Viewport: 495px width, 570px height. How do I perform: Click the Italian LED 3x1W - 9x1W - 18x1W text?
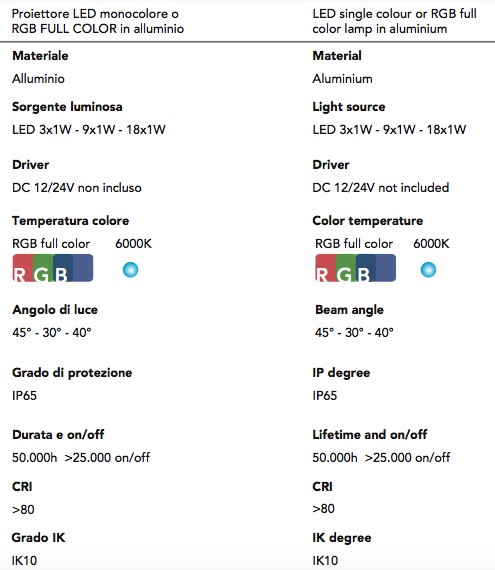coord(89,130)
